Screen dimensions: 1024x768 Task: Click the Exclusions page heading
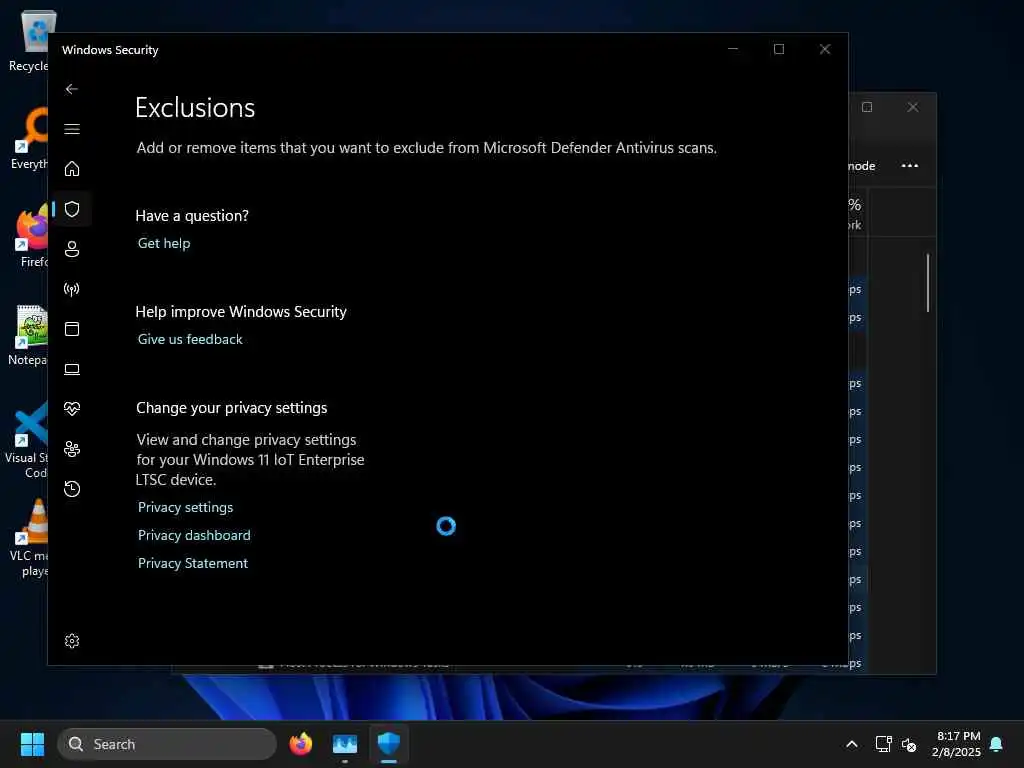click(195, 108)
